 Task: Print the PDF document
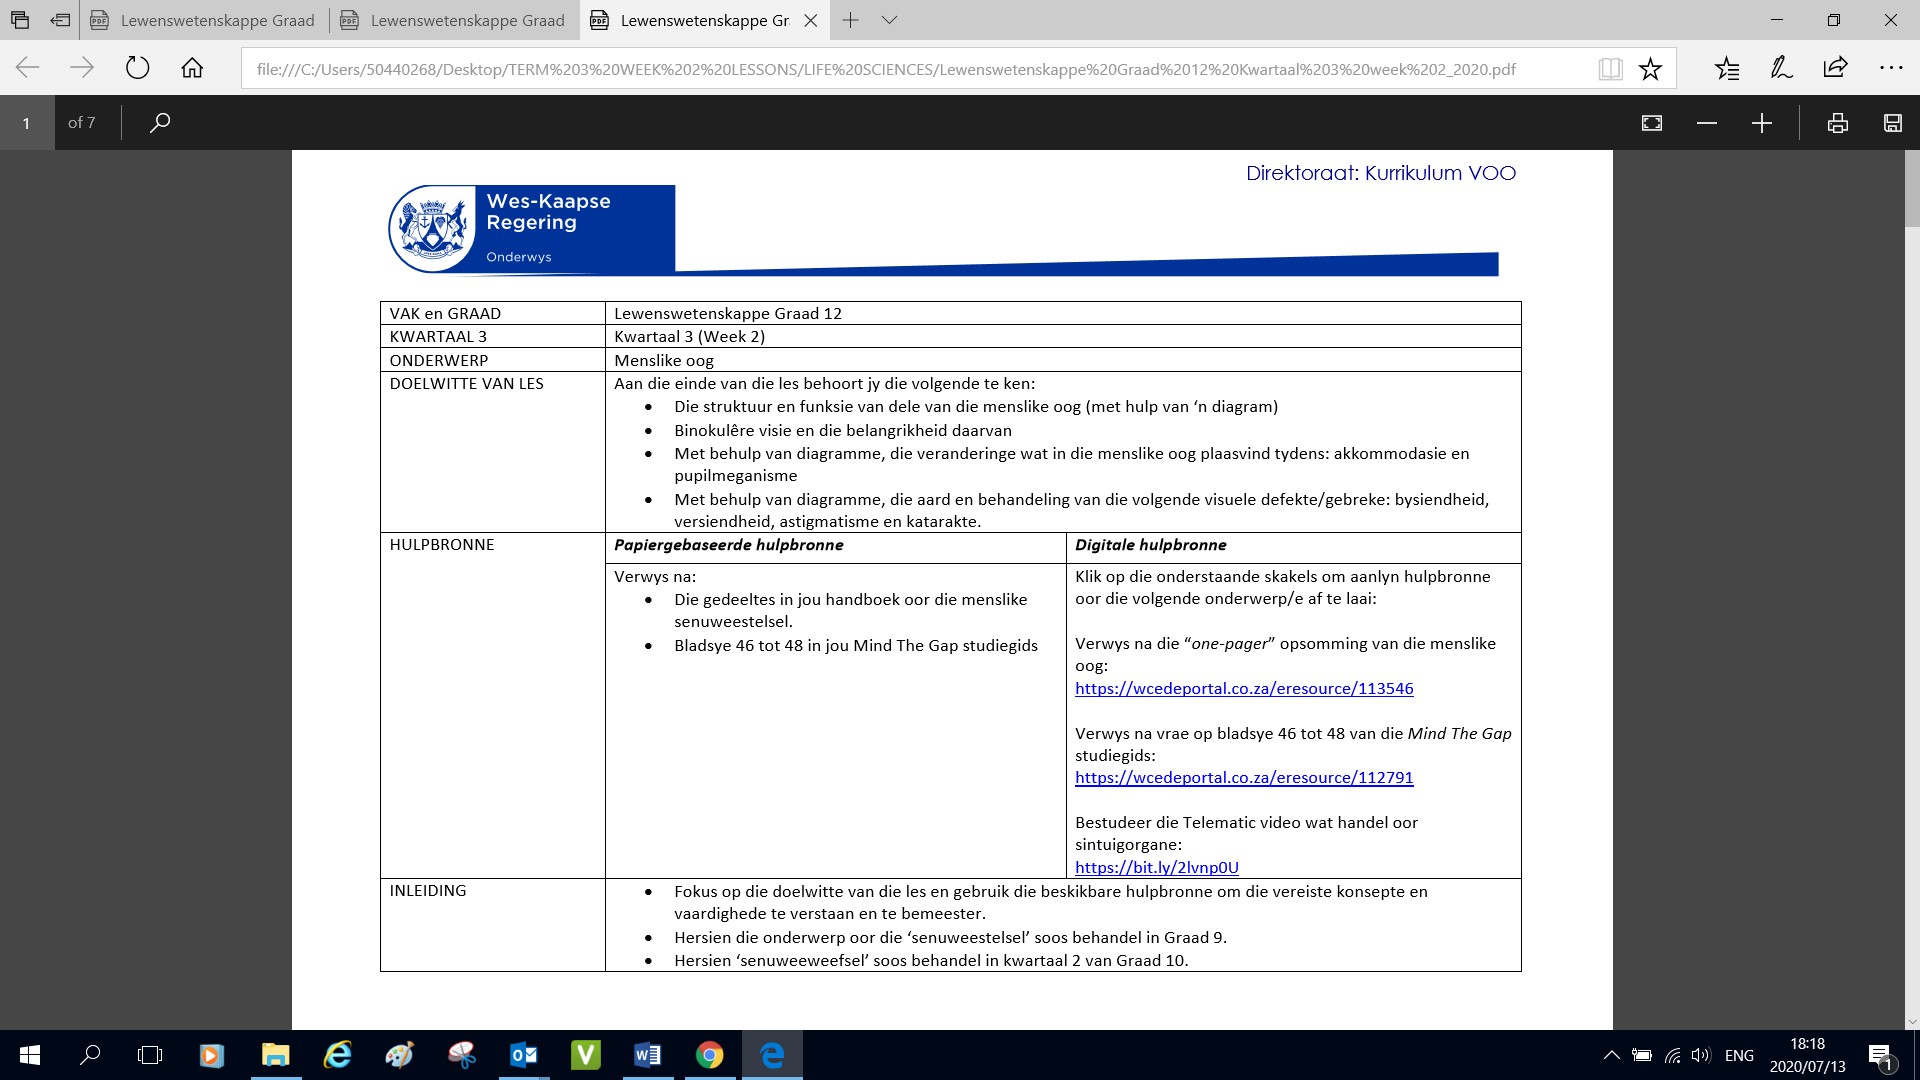pos(1837,123)
